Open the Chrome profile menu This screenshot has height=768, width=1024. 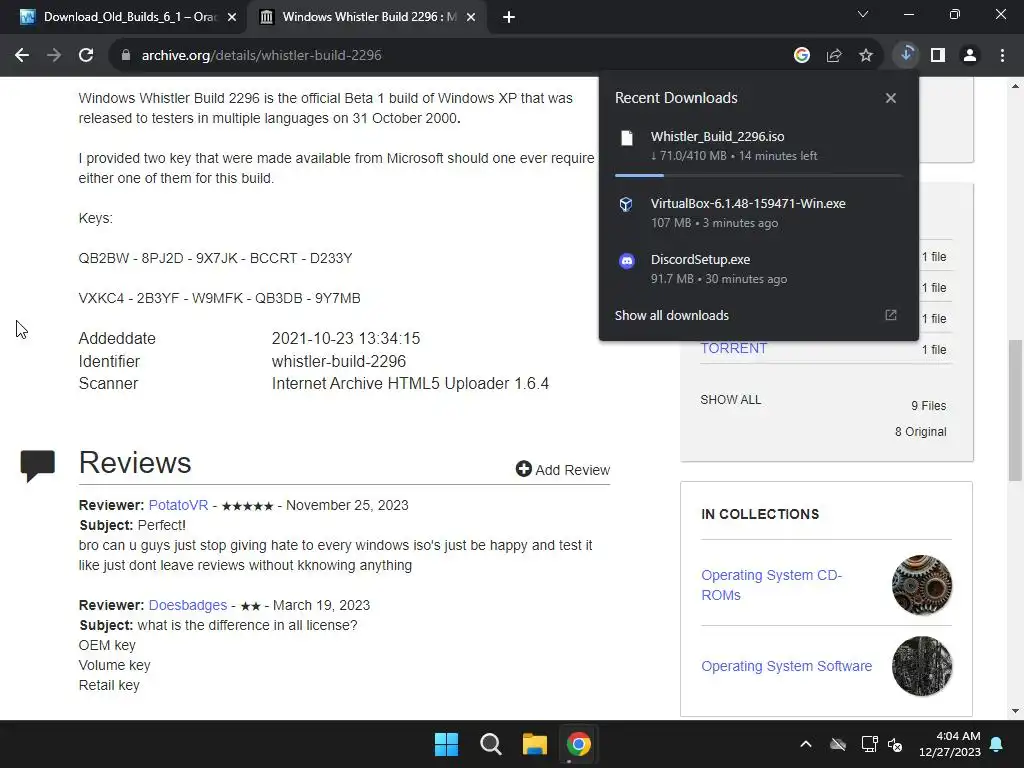(x=970, y=56)
